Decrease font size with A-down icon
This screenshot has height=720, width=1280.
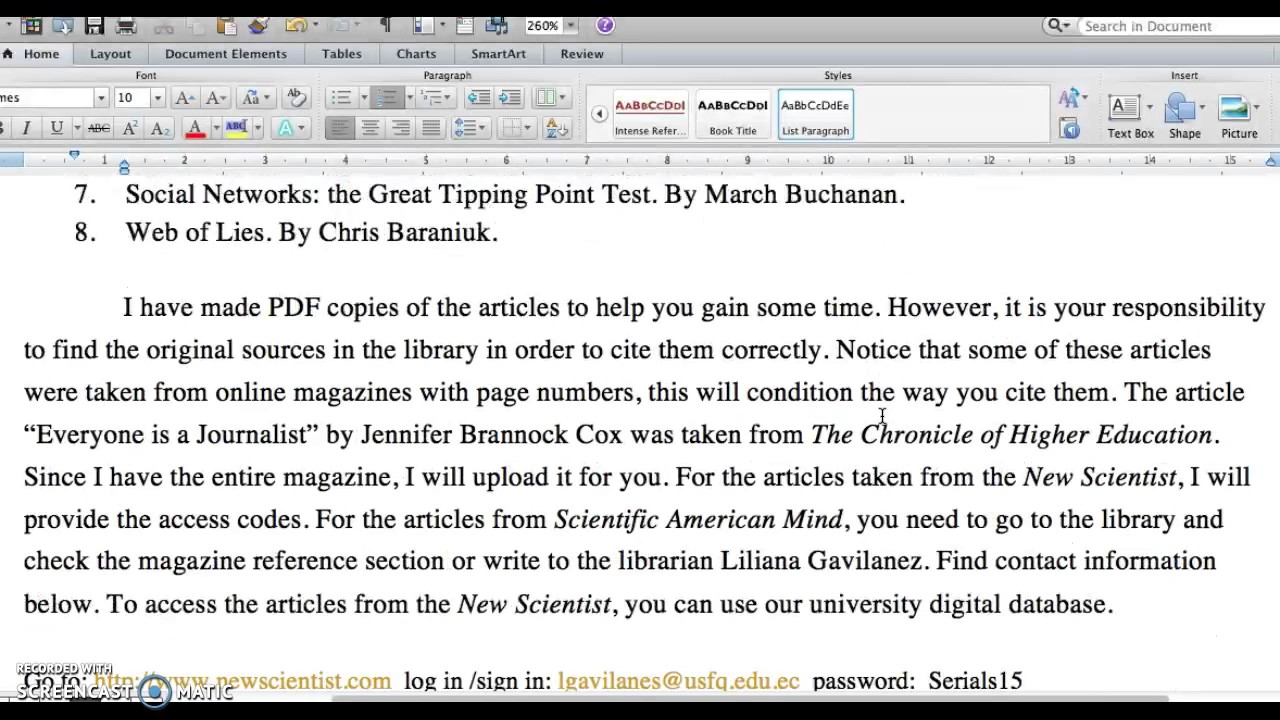pos(216,98)
